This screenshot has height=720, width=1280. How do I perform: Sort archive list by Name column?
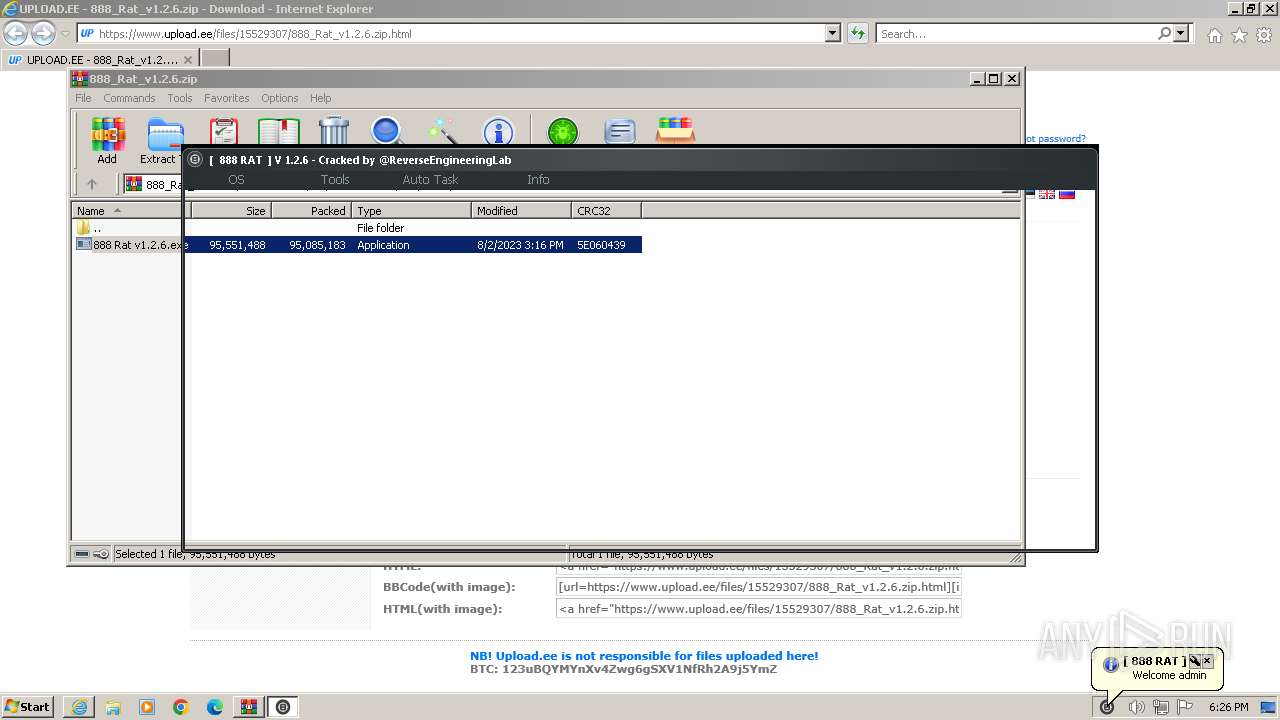pos(131,211)
